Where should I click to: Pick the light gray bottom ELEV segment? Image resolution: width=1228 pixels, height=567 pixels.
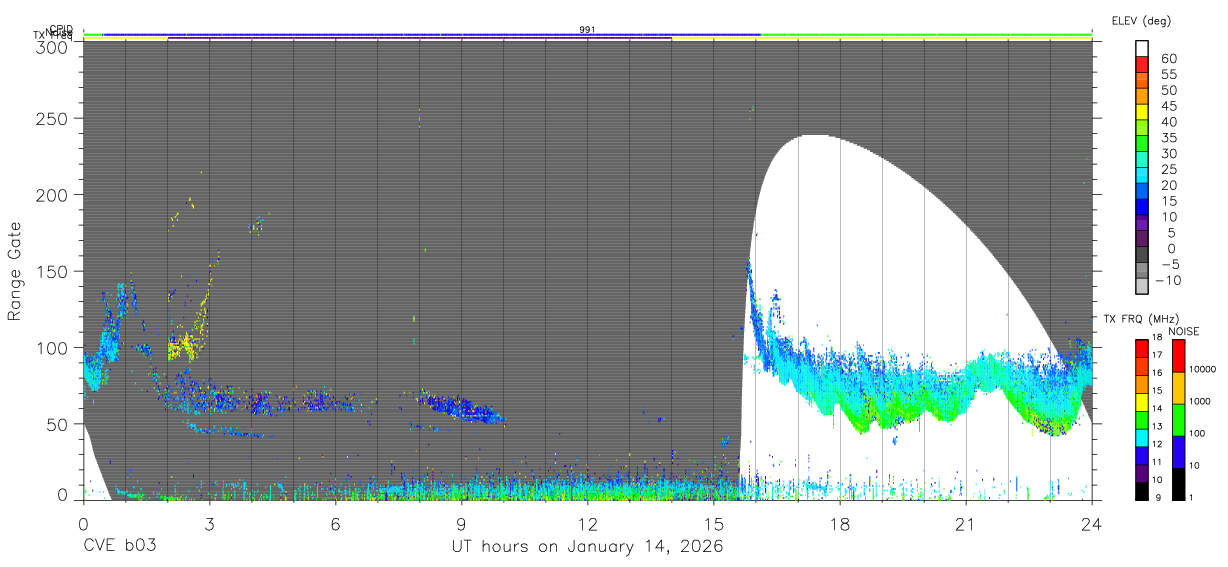click(1142, 286)
